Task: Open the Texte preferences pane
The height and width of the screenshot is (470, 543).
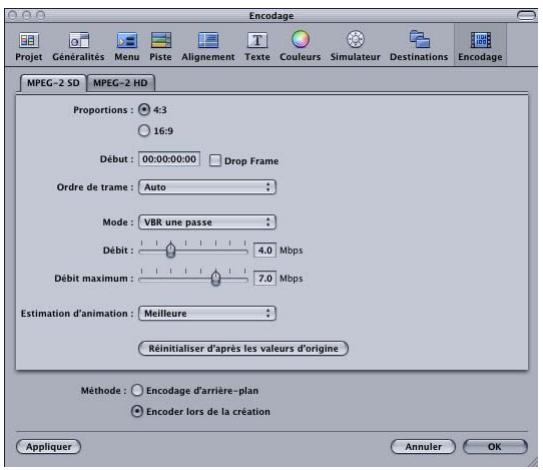Action: coord(257,46)
